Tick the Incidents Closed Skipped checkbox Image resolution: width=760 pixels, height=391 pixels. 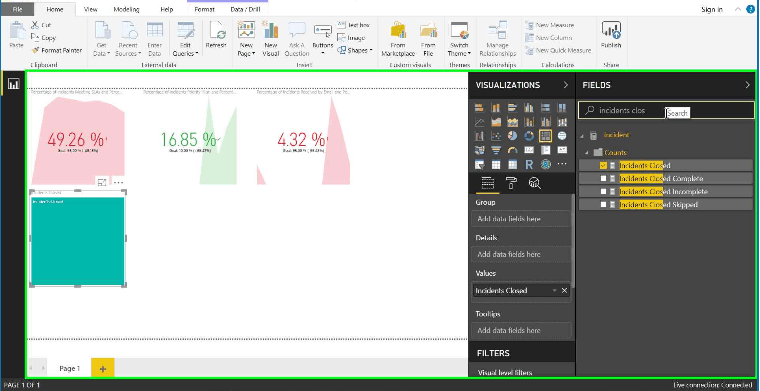click(603, 204)
